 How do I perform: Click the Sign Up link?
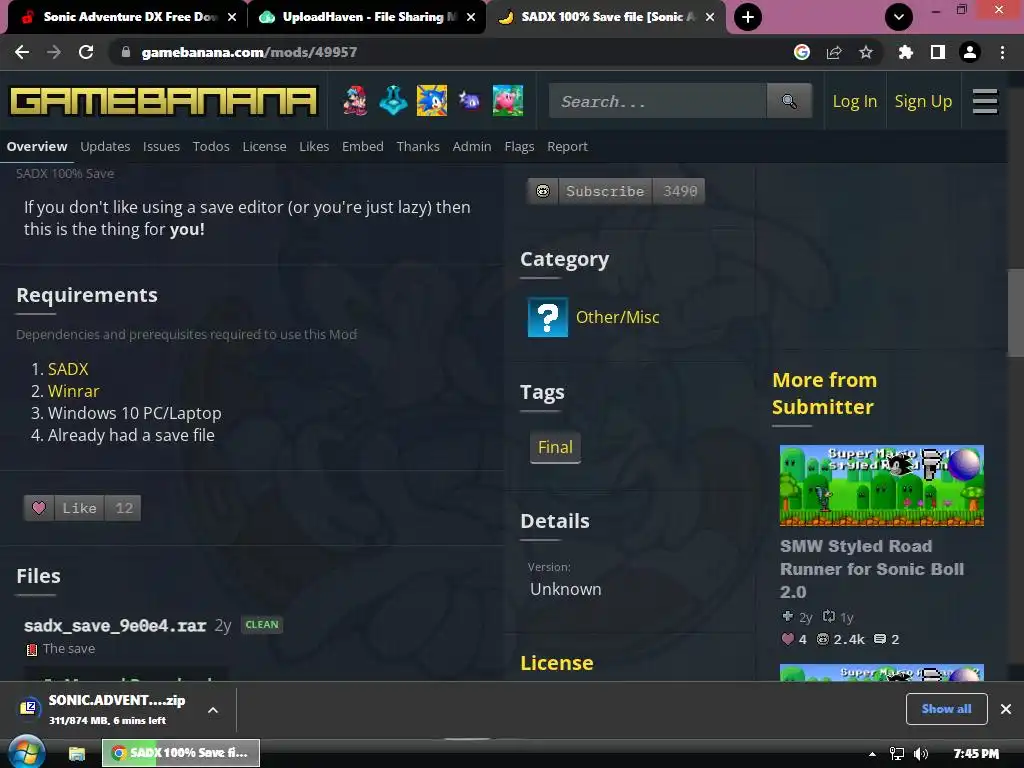(923, 101)
